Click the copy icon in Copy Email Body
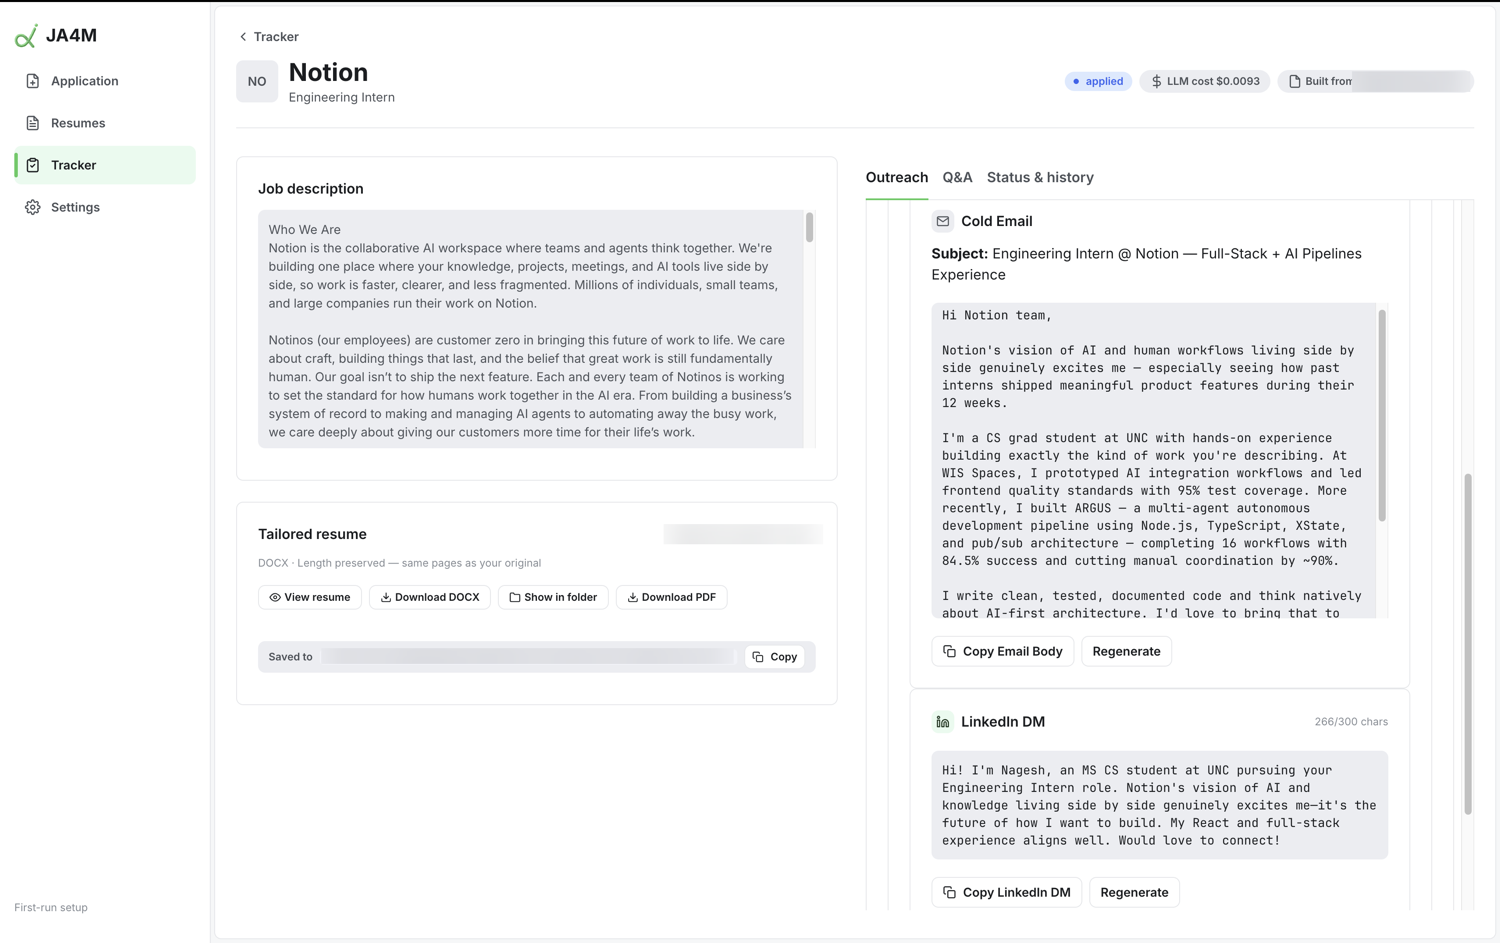 click(x=950, y=651)
